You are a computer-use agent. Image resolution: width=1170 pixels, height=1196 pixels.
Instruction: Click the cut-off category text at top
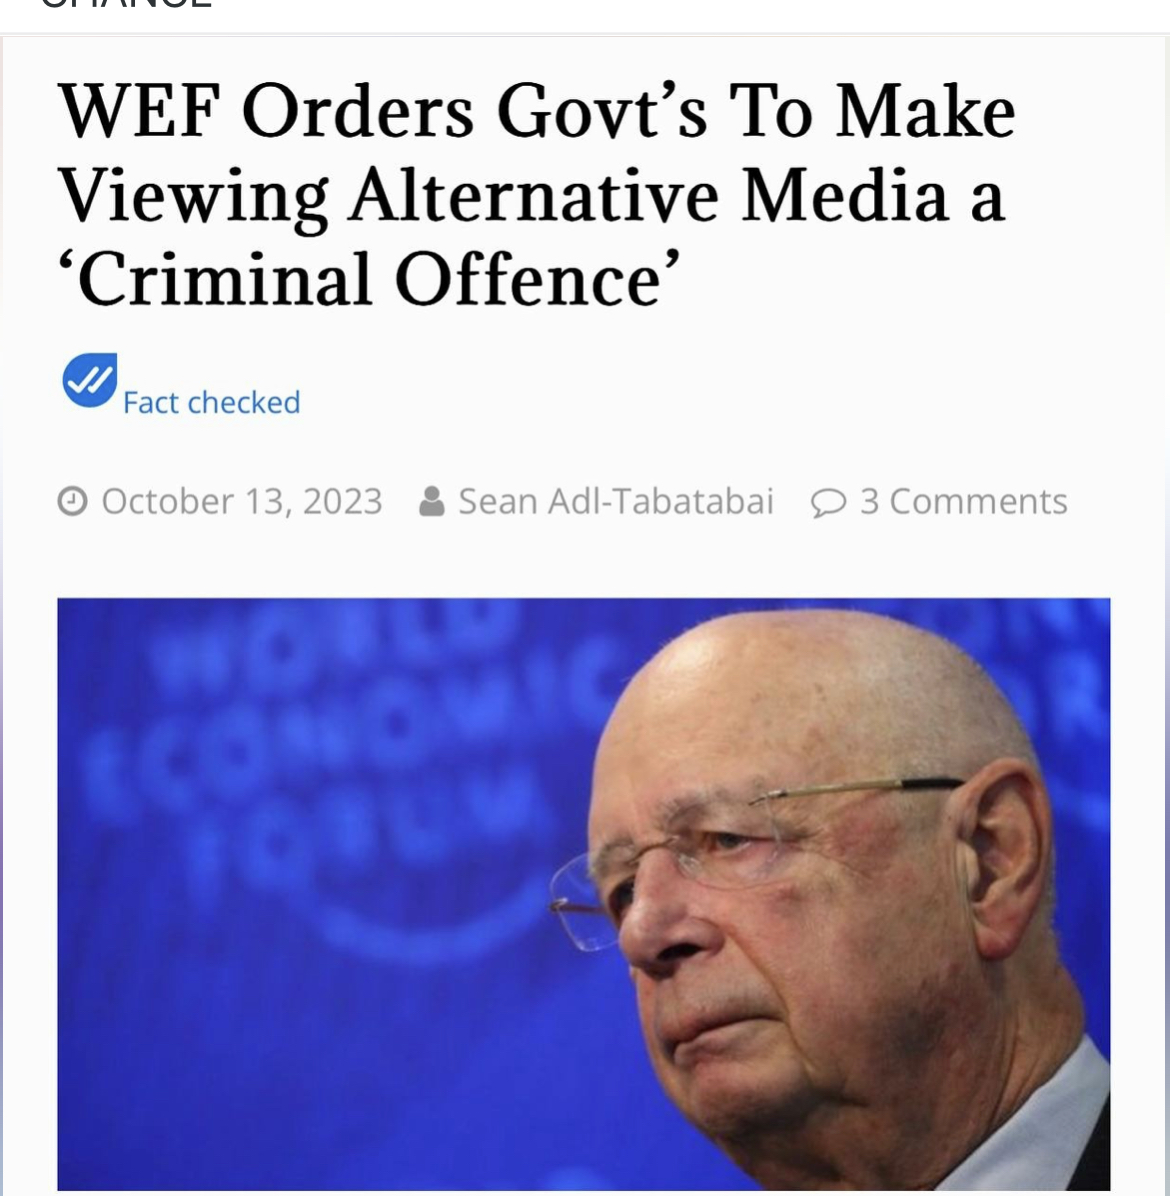(x=126, y=4)
